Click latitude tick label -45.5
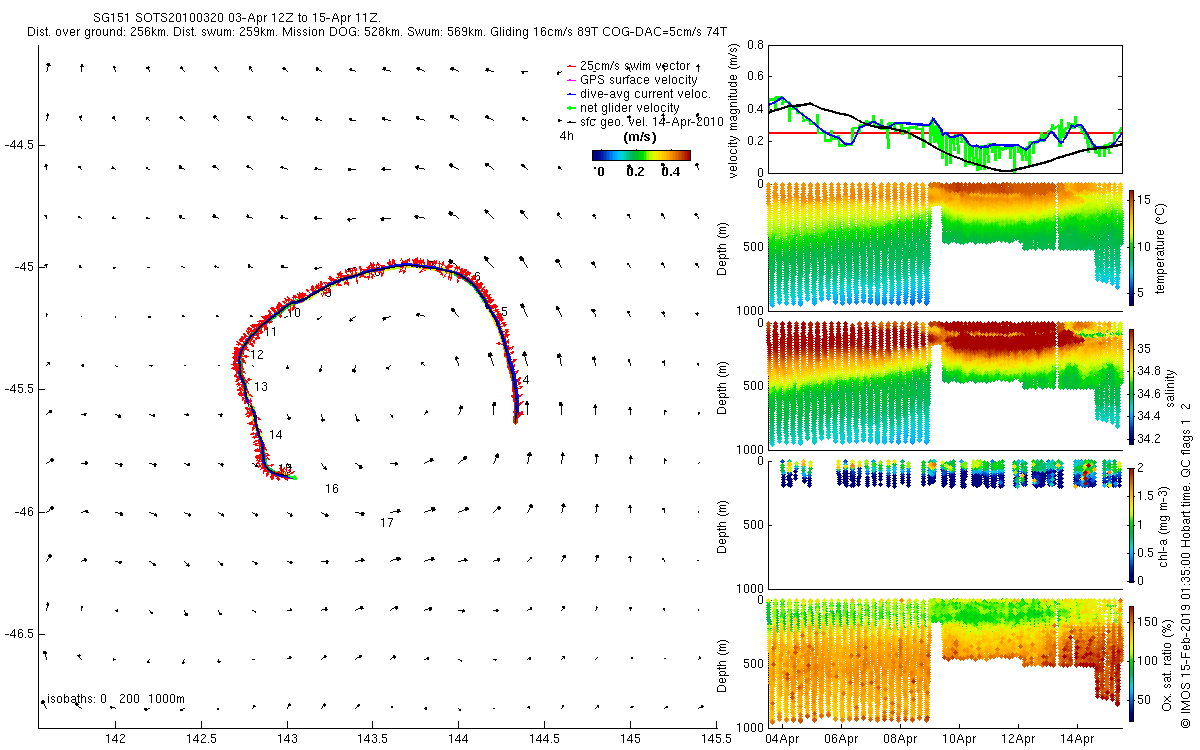The height and width of the screenshot is (750, 1200). click(18, 389)
